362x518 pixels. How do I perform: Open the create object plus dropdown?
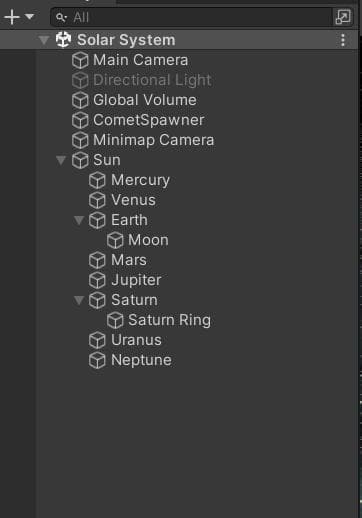click(19, 17)
